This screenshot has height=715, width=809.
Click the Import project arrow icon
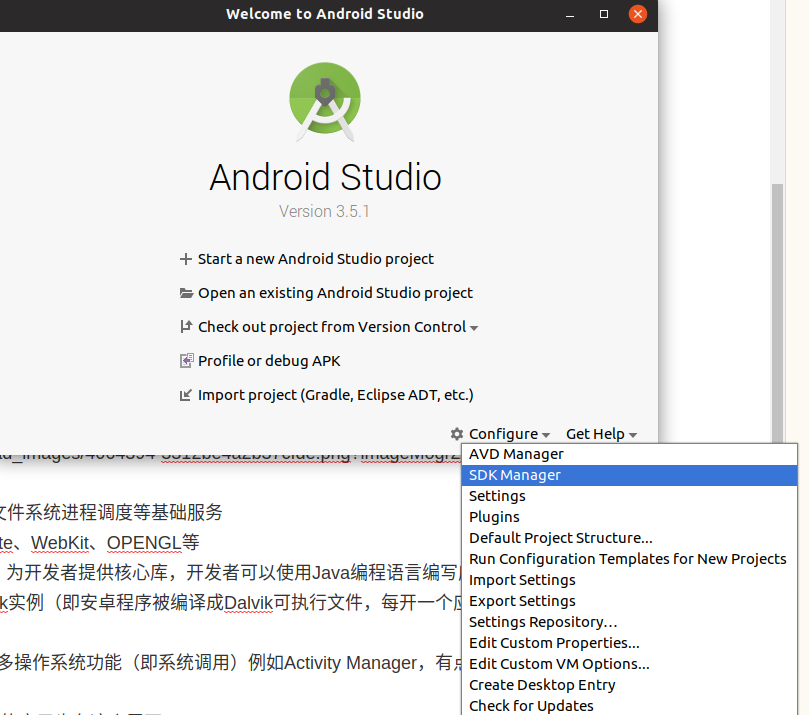click(x=185, y=395)
